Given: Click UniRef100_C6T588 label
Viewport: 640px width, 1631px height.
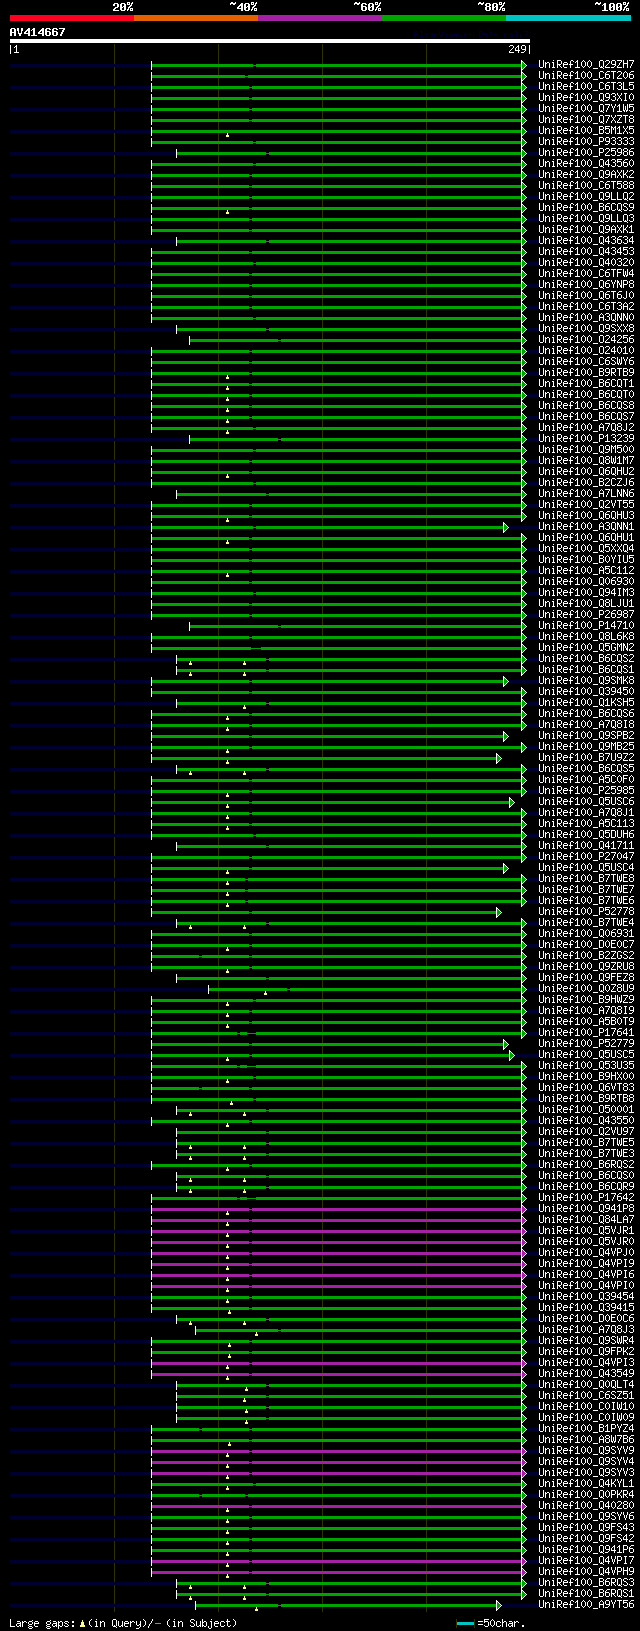Looking at the screenshot, I should 586,186.
